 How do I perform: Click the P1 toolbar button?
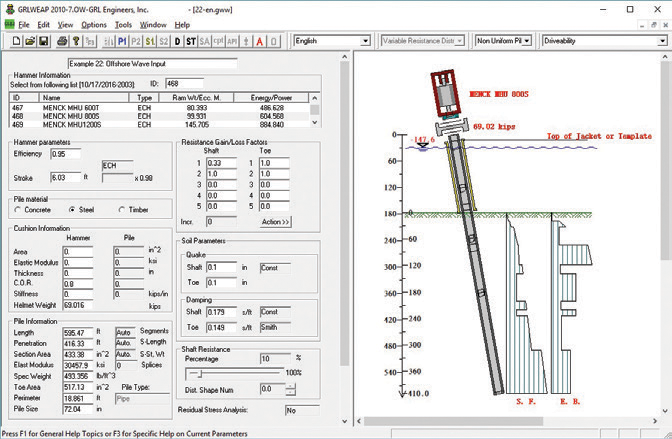point(121,41)
